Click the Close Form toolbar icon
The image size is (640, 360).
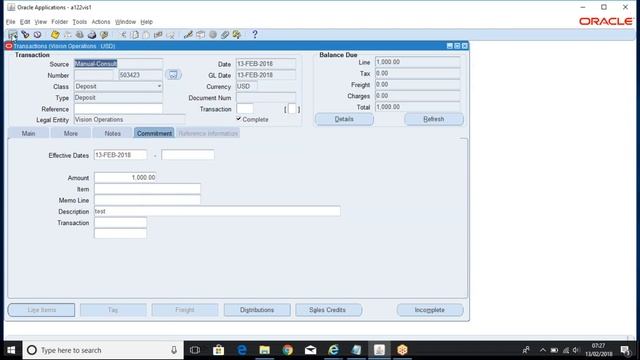[104, 35]
